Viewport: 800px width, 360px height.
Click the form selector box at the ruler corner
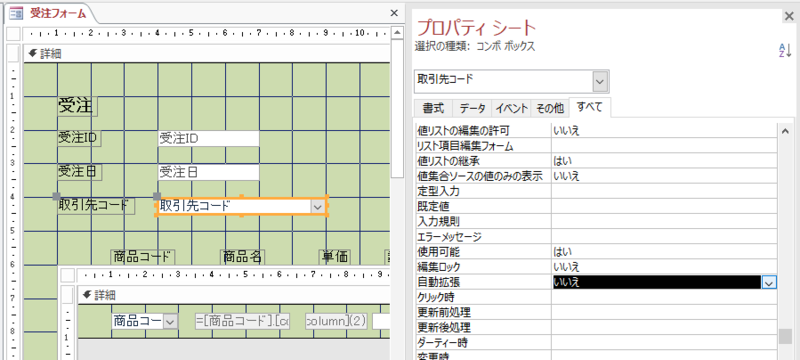click(x=14, y=34)
